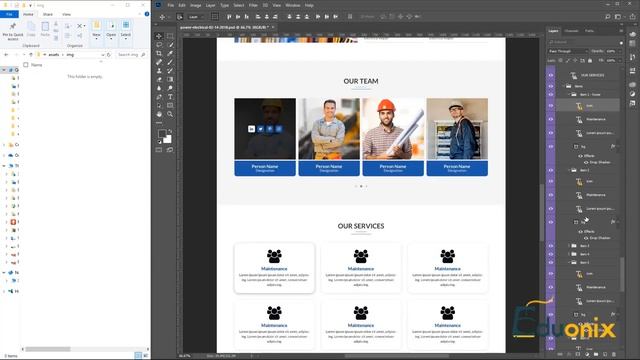The width and height of the screenshot is (640, 360).
Task: Open the Fill value dropdown arrow
Action: click(x=619, y=60)
